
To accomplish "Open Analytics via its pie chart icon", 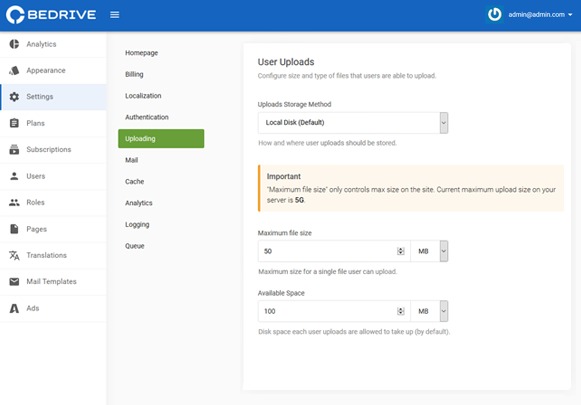I will pyautogui.click(x=14, y=44).
